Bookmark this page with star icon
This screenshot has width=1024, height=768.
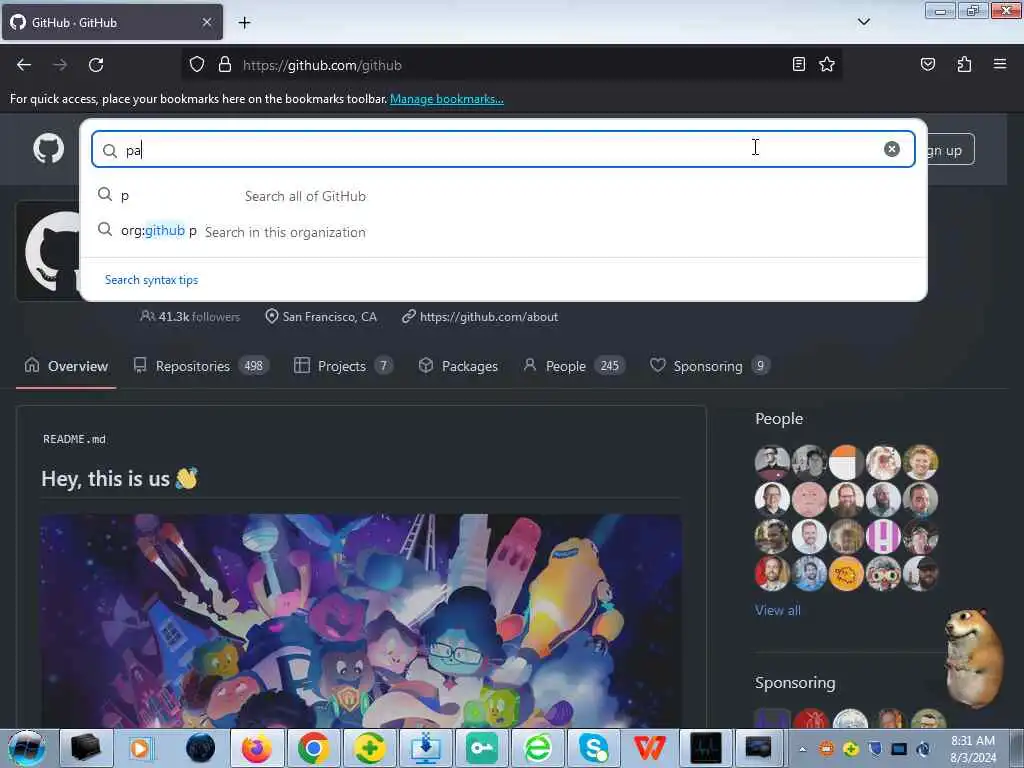(827, 64)
